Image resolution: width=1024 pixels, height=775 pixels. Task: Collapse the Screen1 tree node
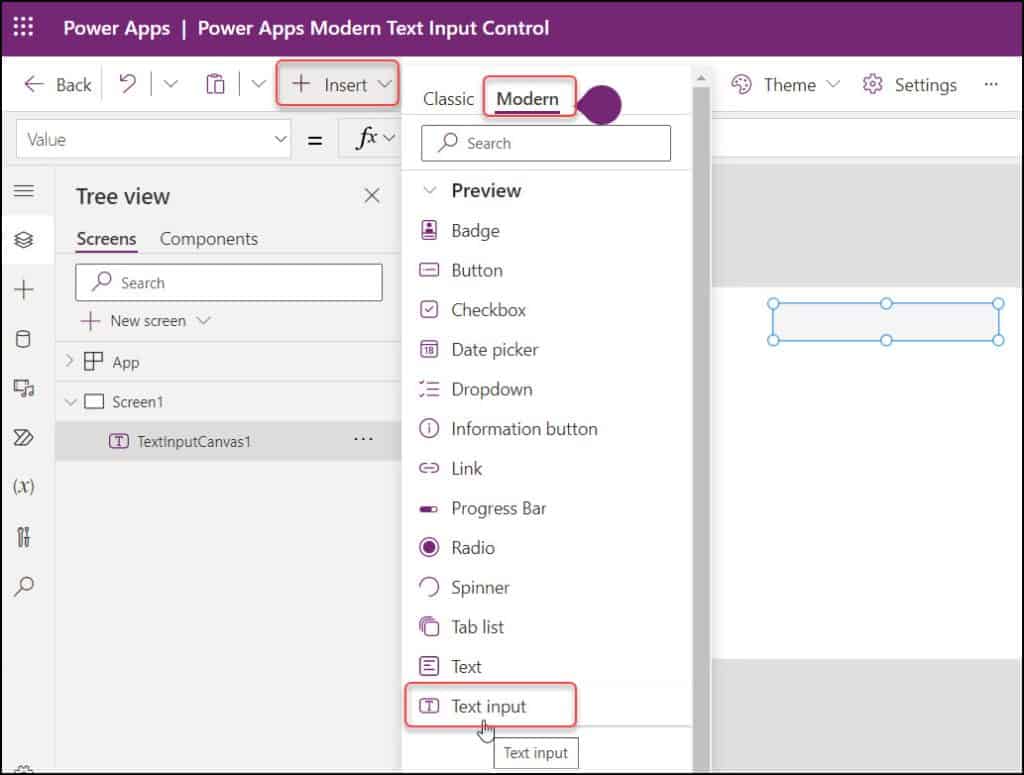tap(70, 402)
